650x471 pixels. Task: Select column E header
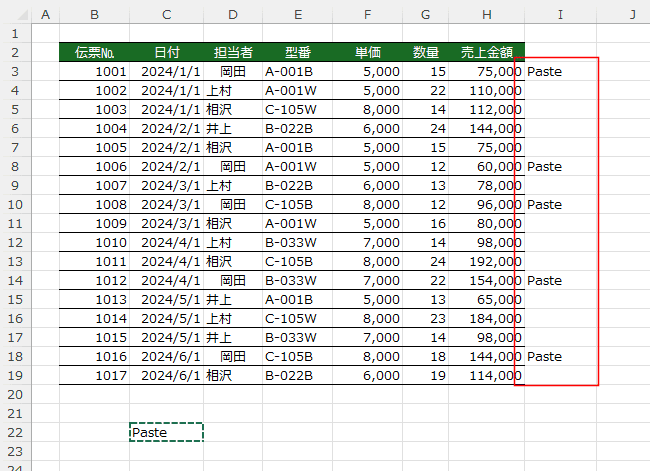[298, 15]
